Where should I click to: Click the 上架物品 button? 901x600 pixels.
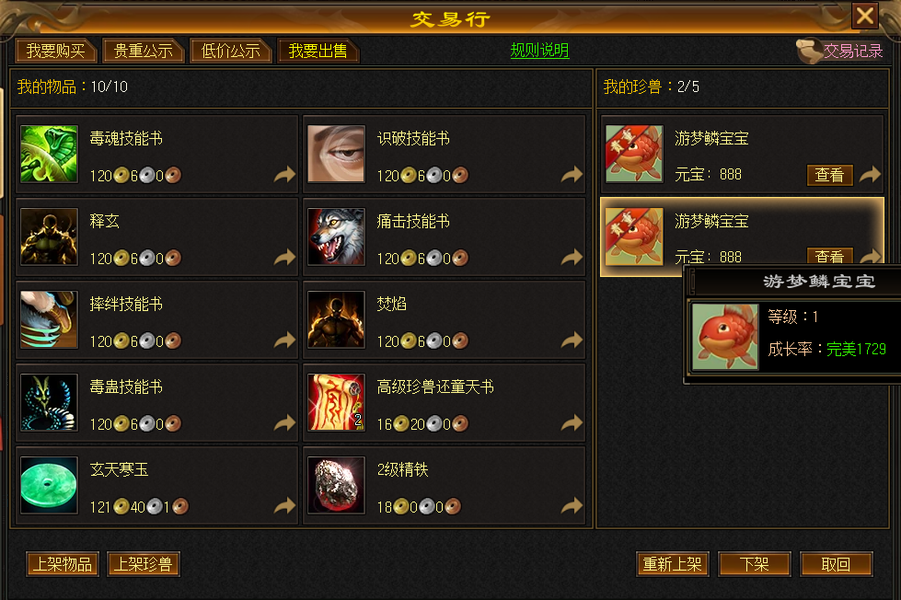63,564
